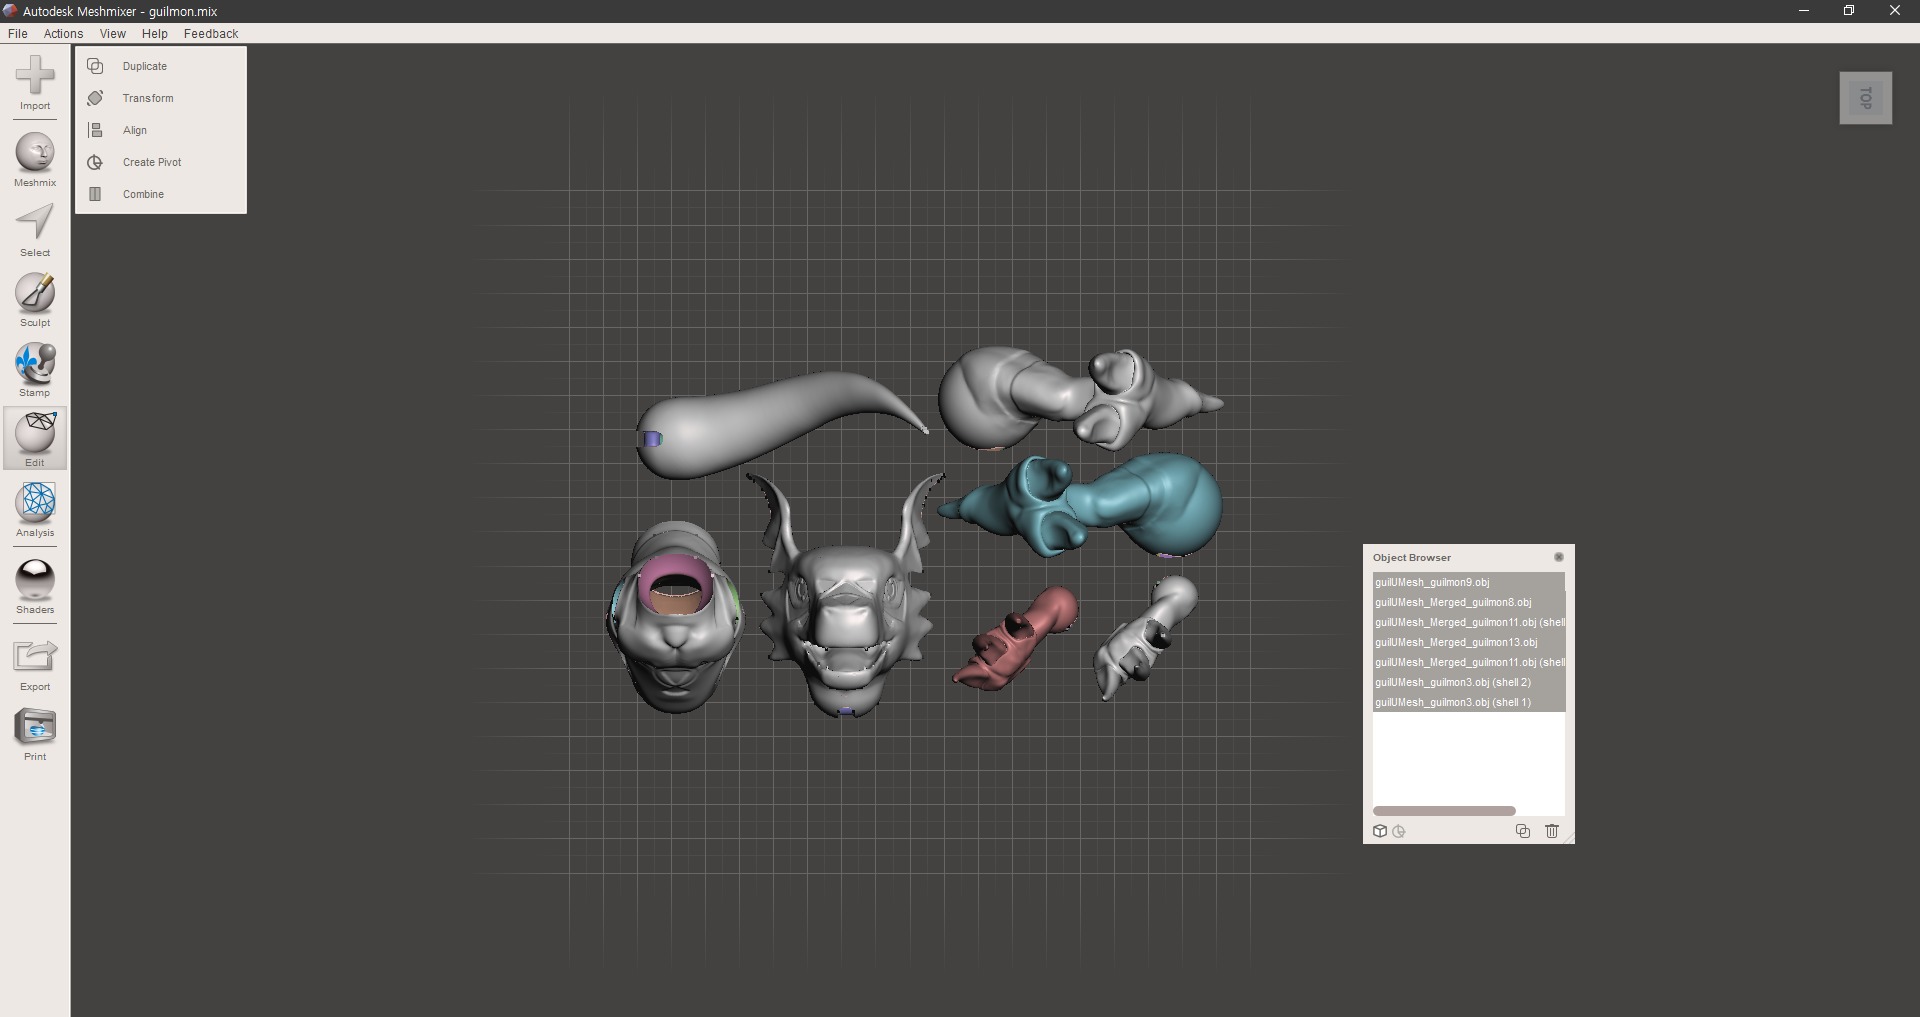Select guilUMesh_Merged_guilmon8.obj entry
The image size is (1920, 1017).
(1469, 602)
